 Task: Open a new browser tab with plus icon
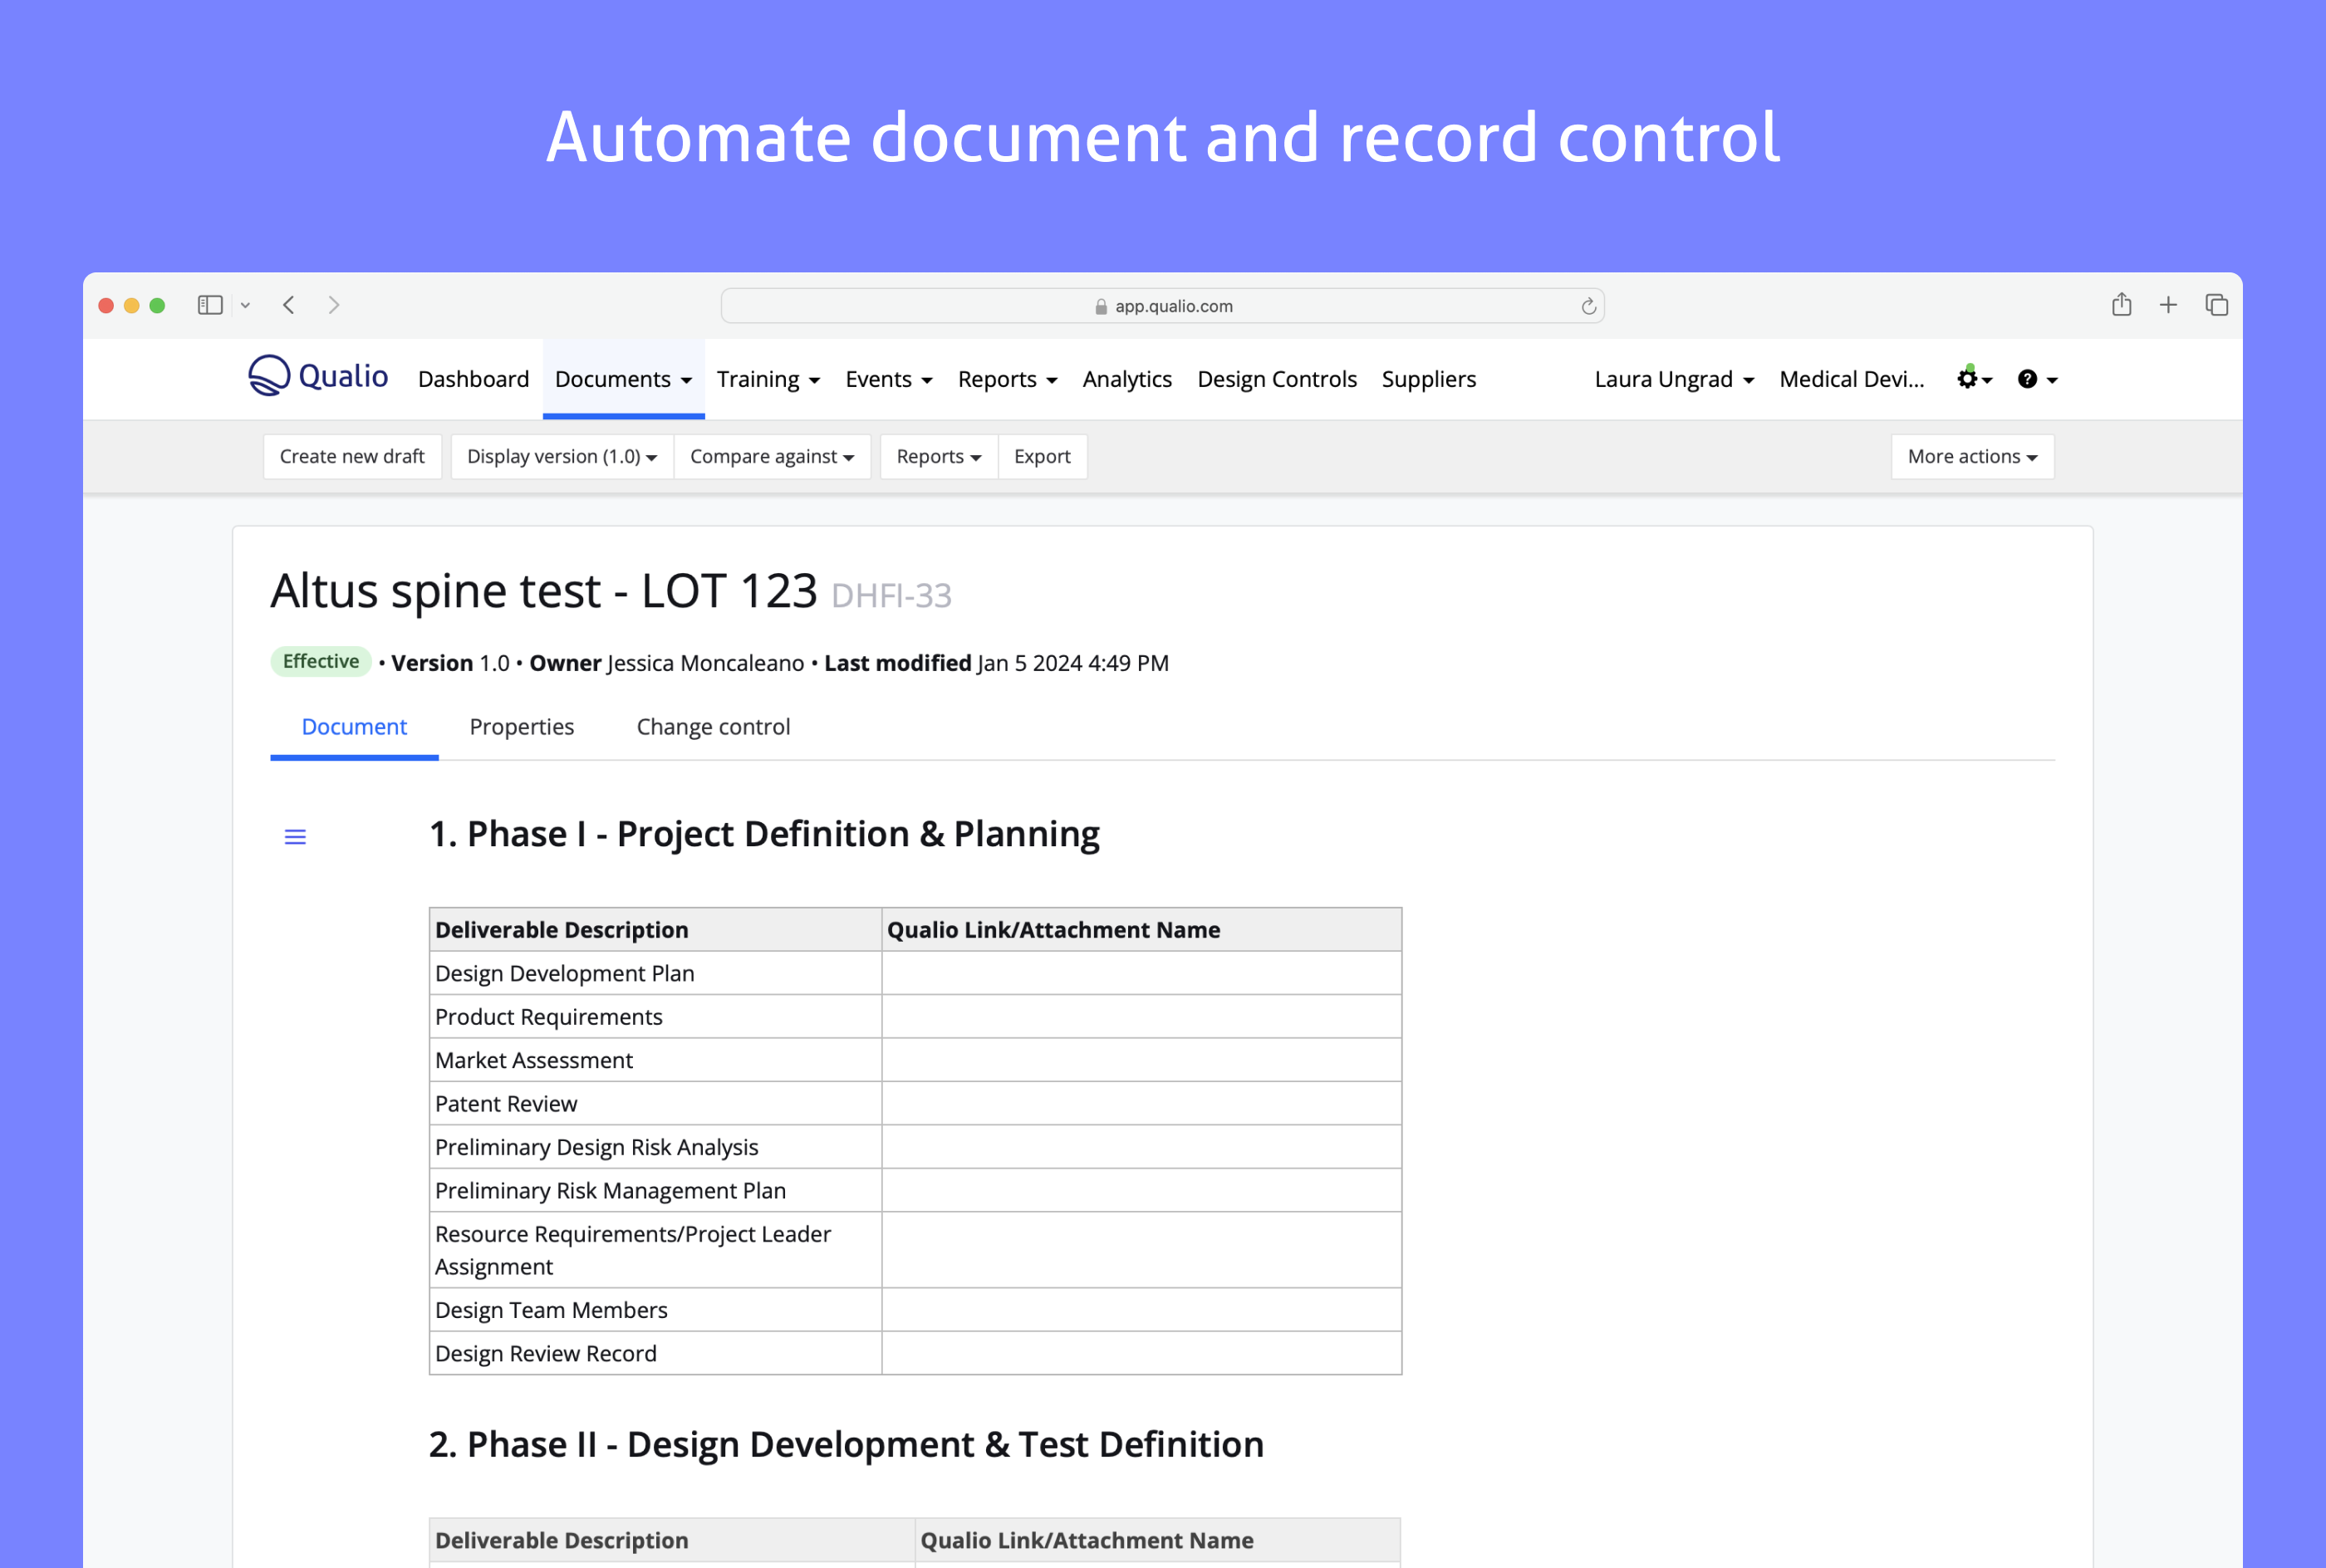[2168, 305]
